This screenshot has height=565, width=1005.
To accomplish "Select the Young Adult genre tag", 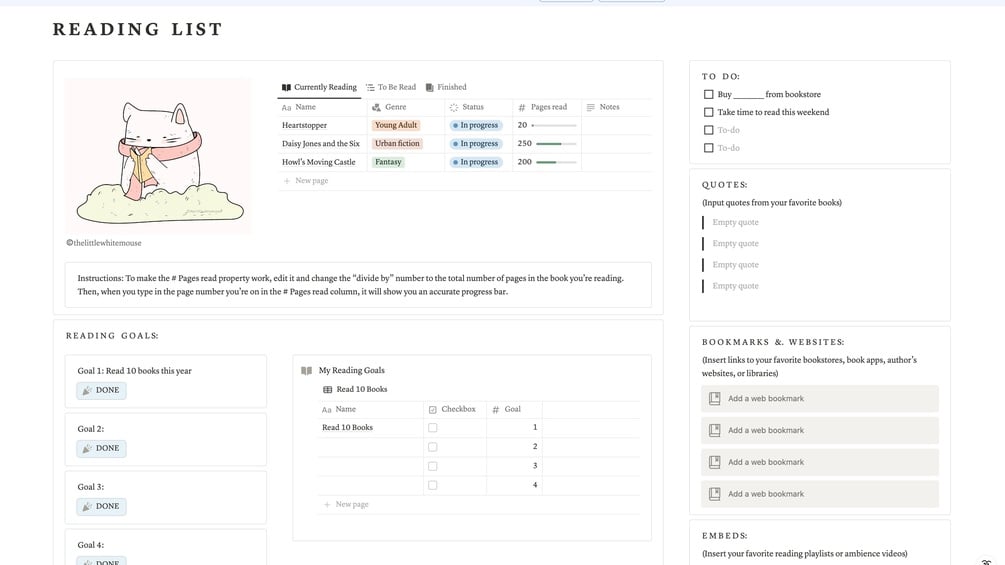I will click(395, 126).
